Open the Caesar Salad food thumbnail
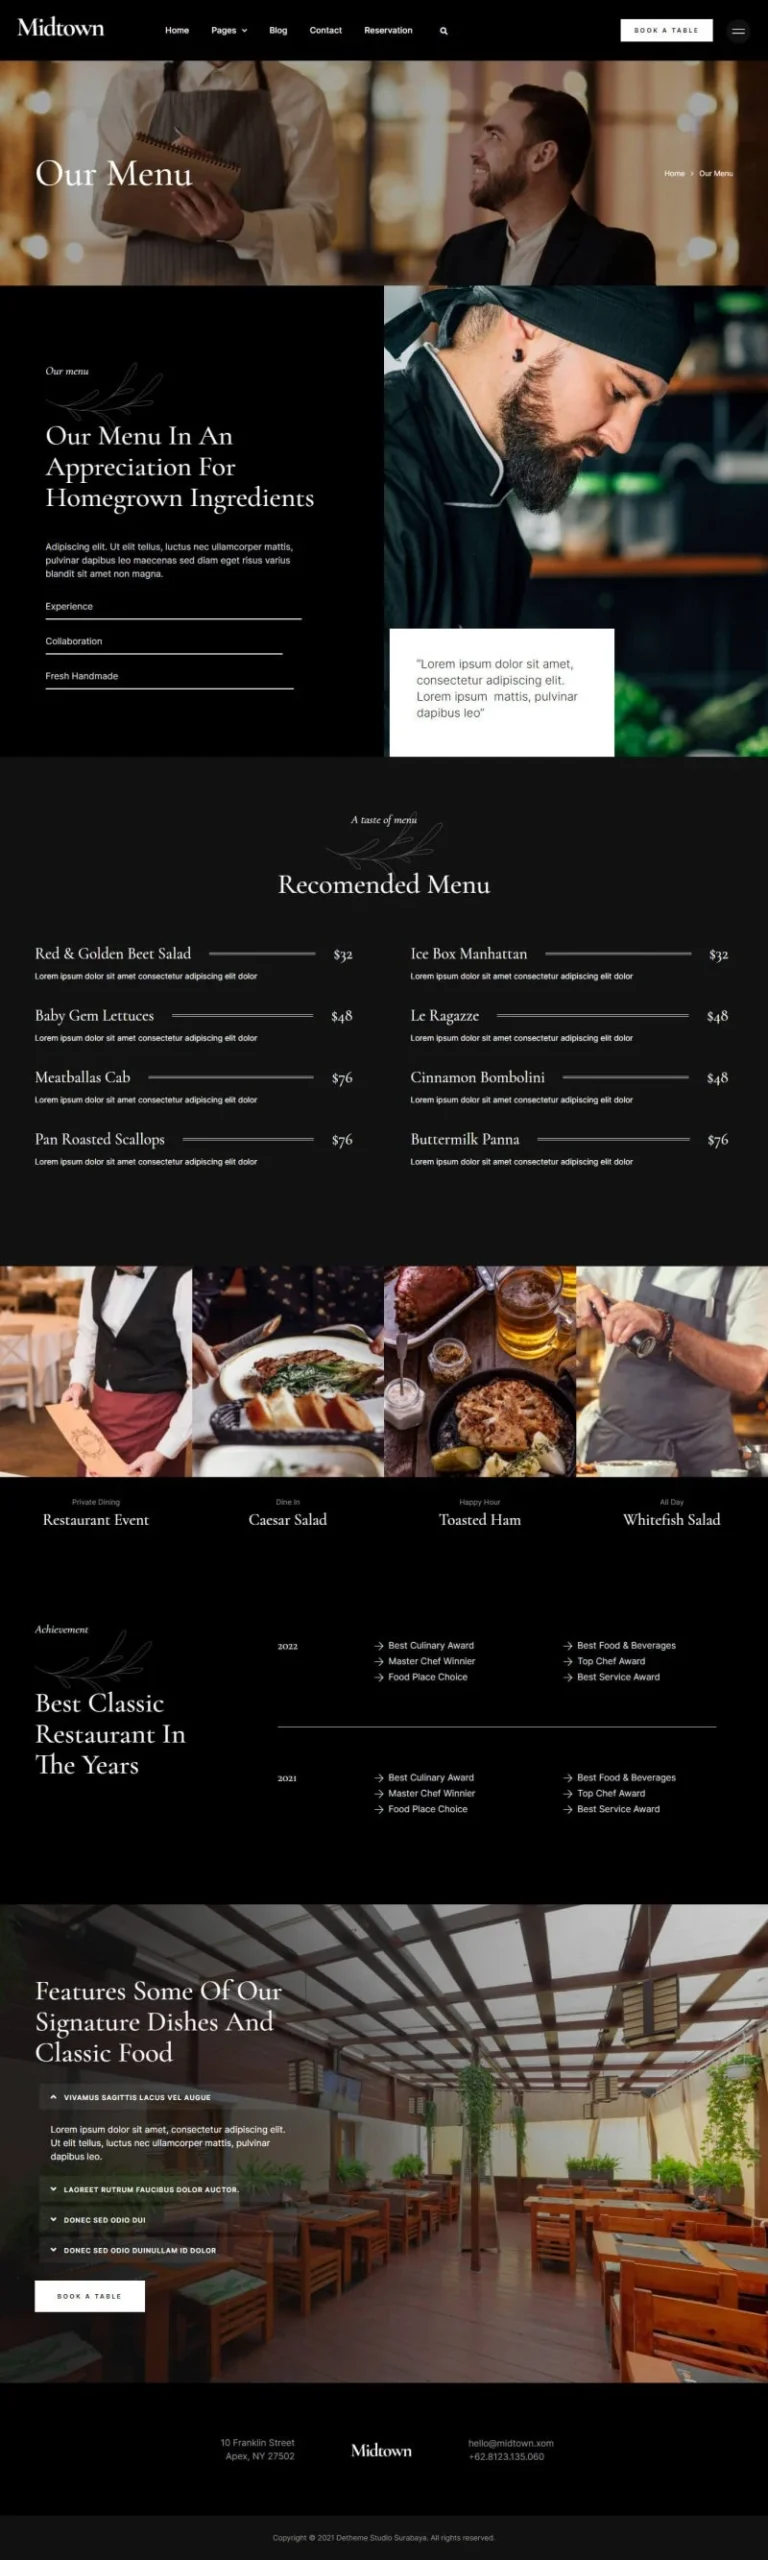This screenshot has height=2560, width=768. 288,1371
